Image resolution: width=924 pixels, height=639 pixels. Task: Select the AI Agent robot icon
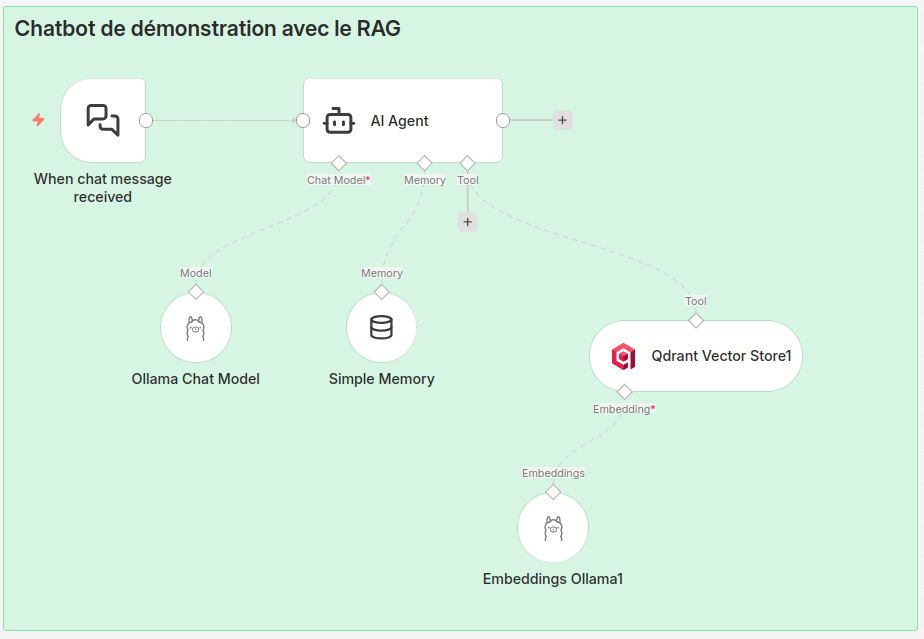click(339, 120)
